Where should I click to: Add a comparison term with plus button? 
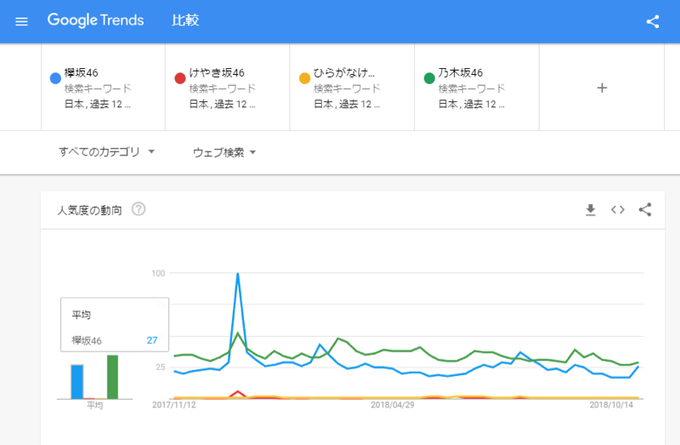point(602,88)
